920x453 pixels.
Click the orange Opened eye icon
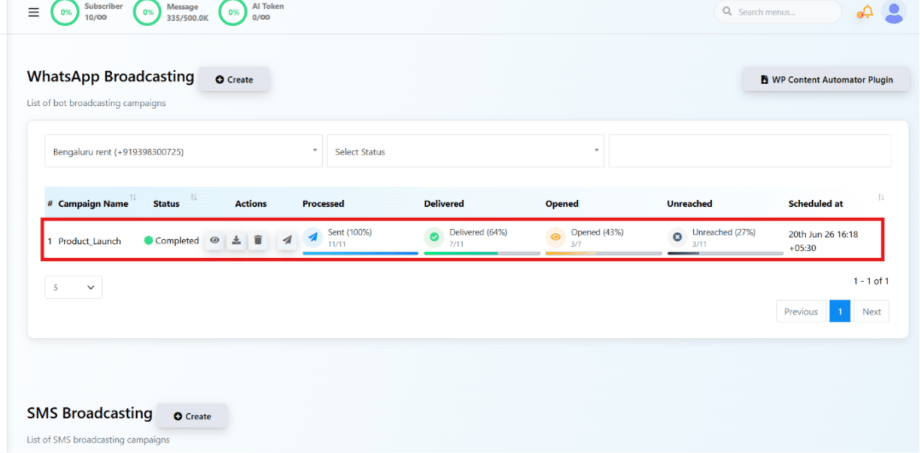coord(556,237)
